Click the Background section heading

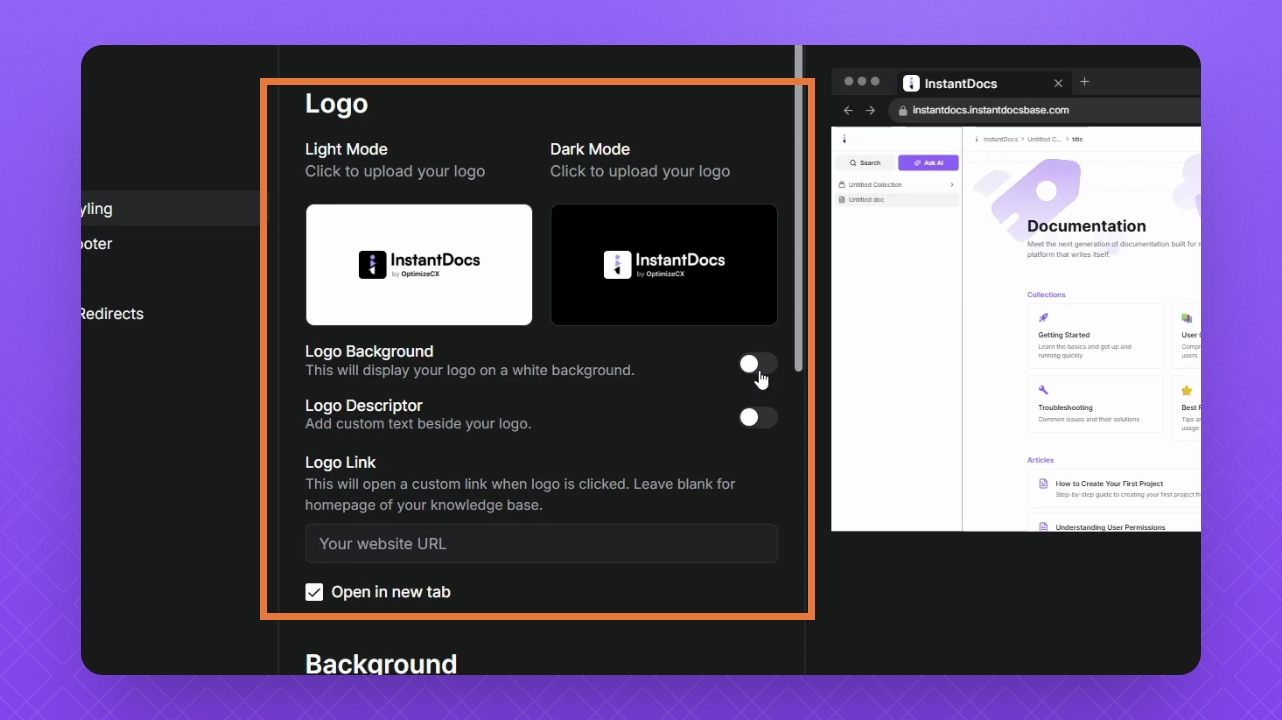(x=381, y=663)
